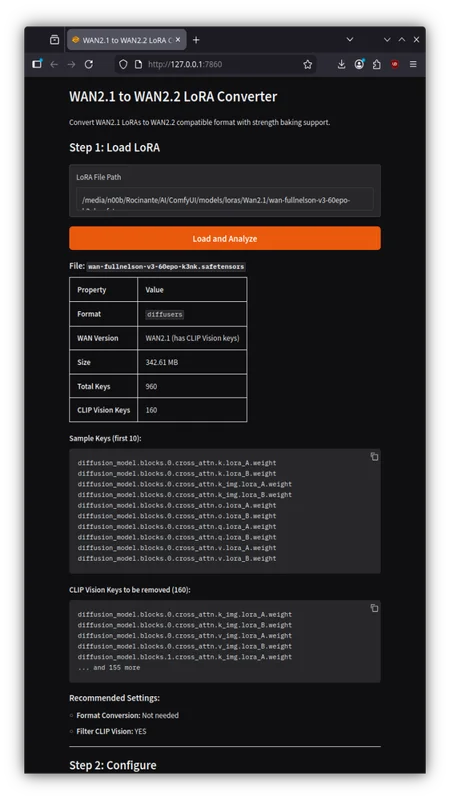Image resolution: width=450 pixels, height=800 pixels.
Task: Bookmark this page with the star
Action: [x=308, y=64]
